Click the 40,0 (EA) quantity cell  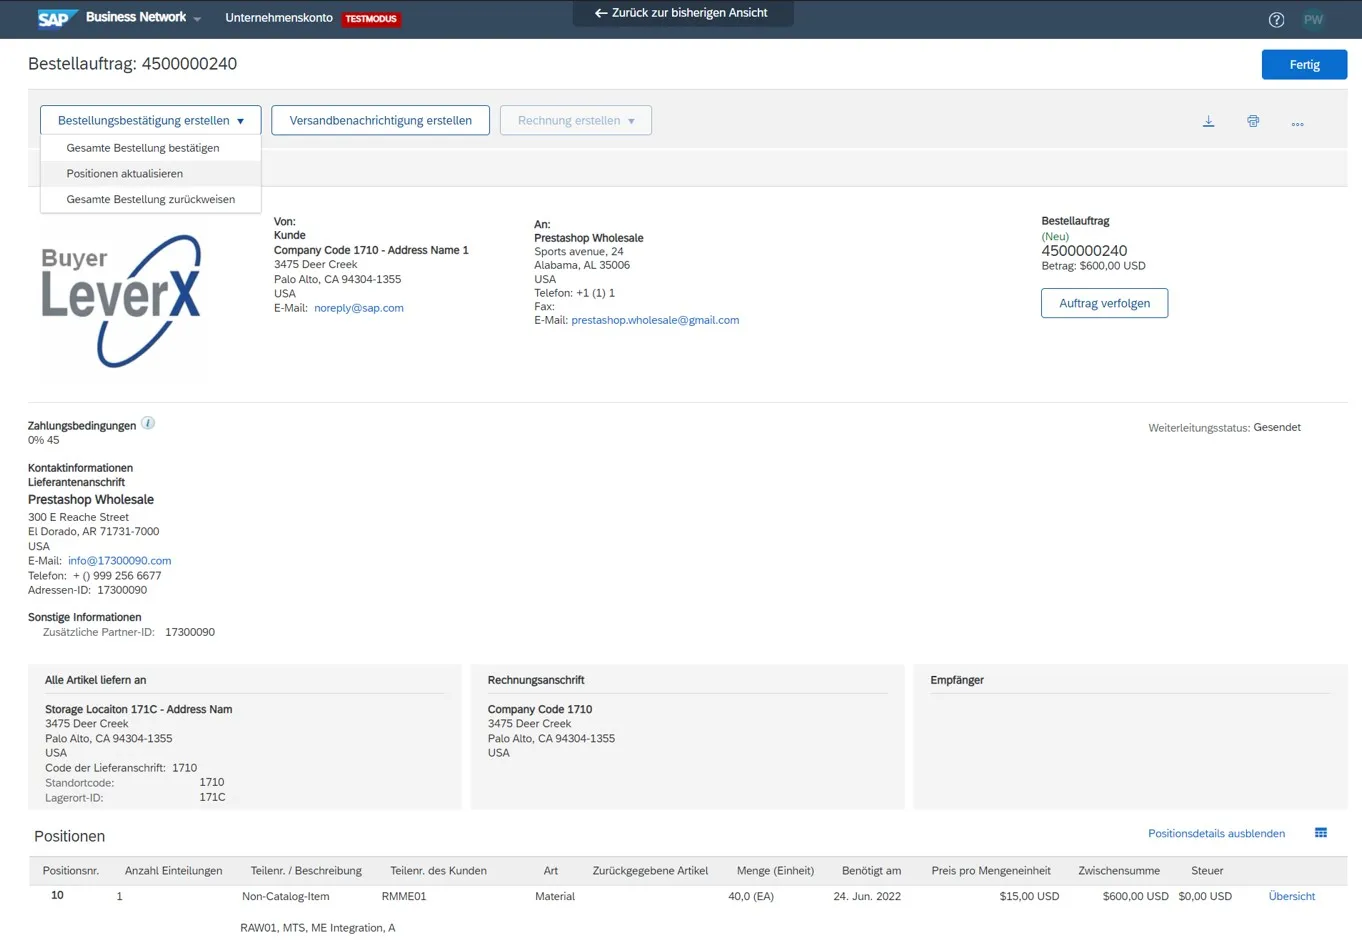point(751,897)
